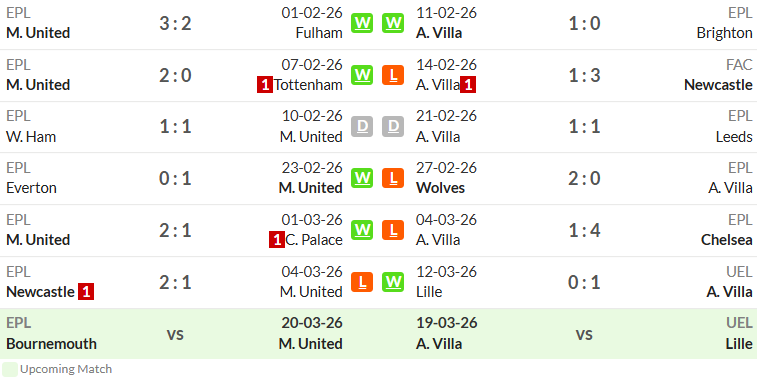The image size is (757, 381).
Task: Click the gray D badge beside M. United 10-02-26
Action: click(x=362, y=127)
